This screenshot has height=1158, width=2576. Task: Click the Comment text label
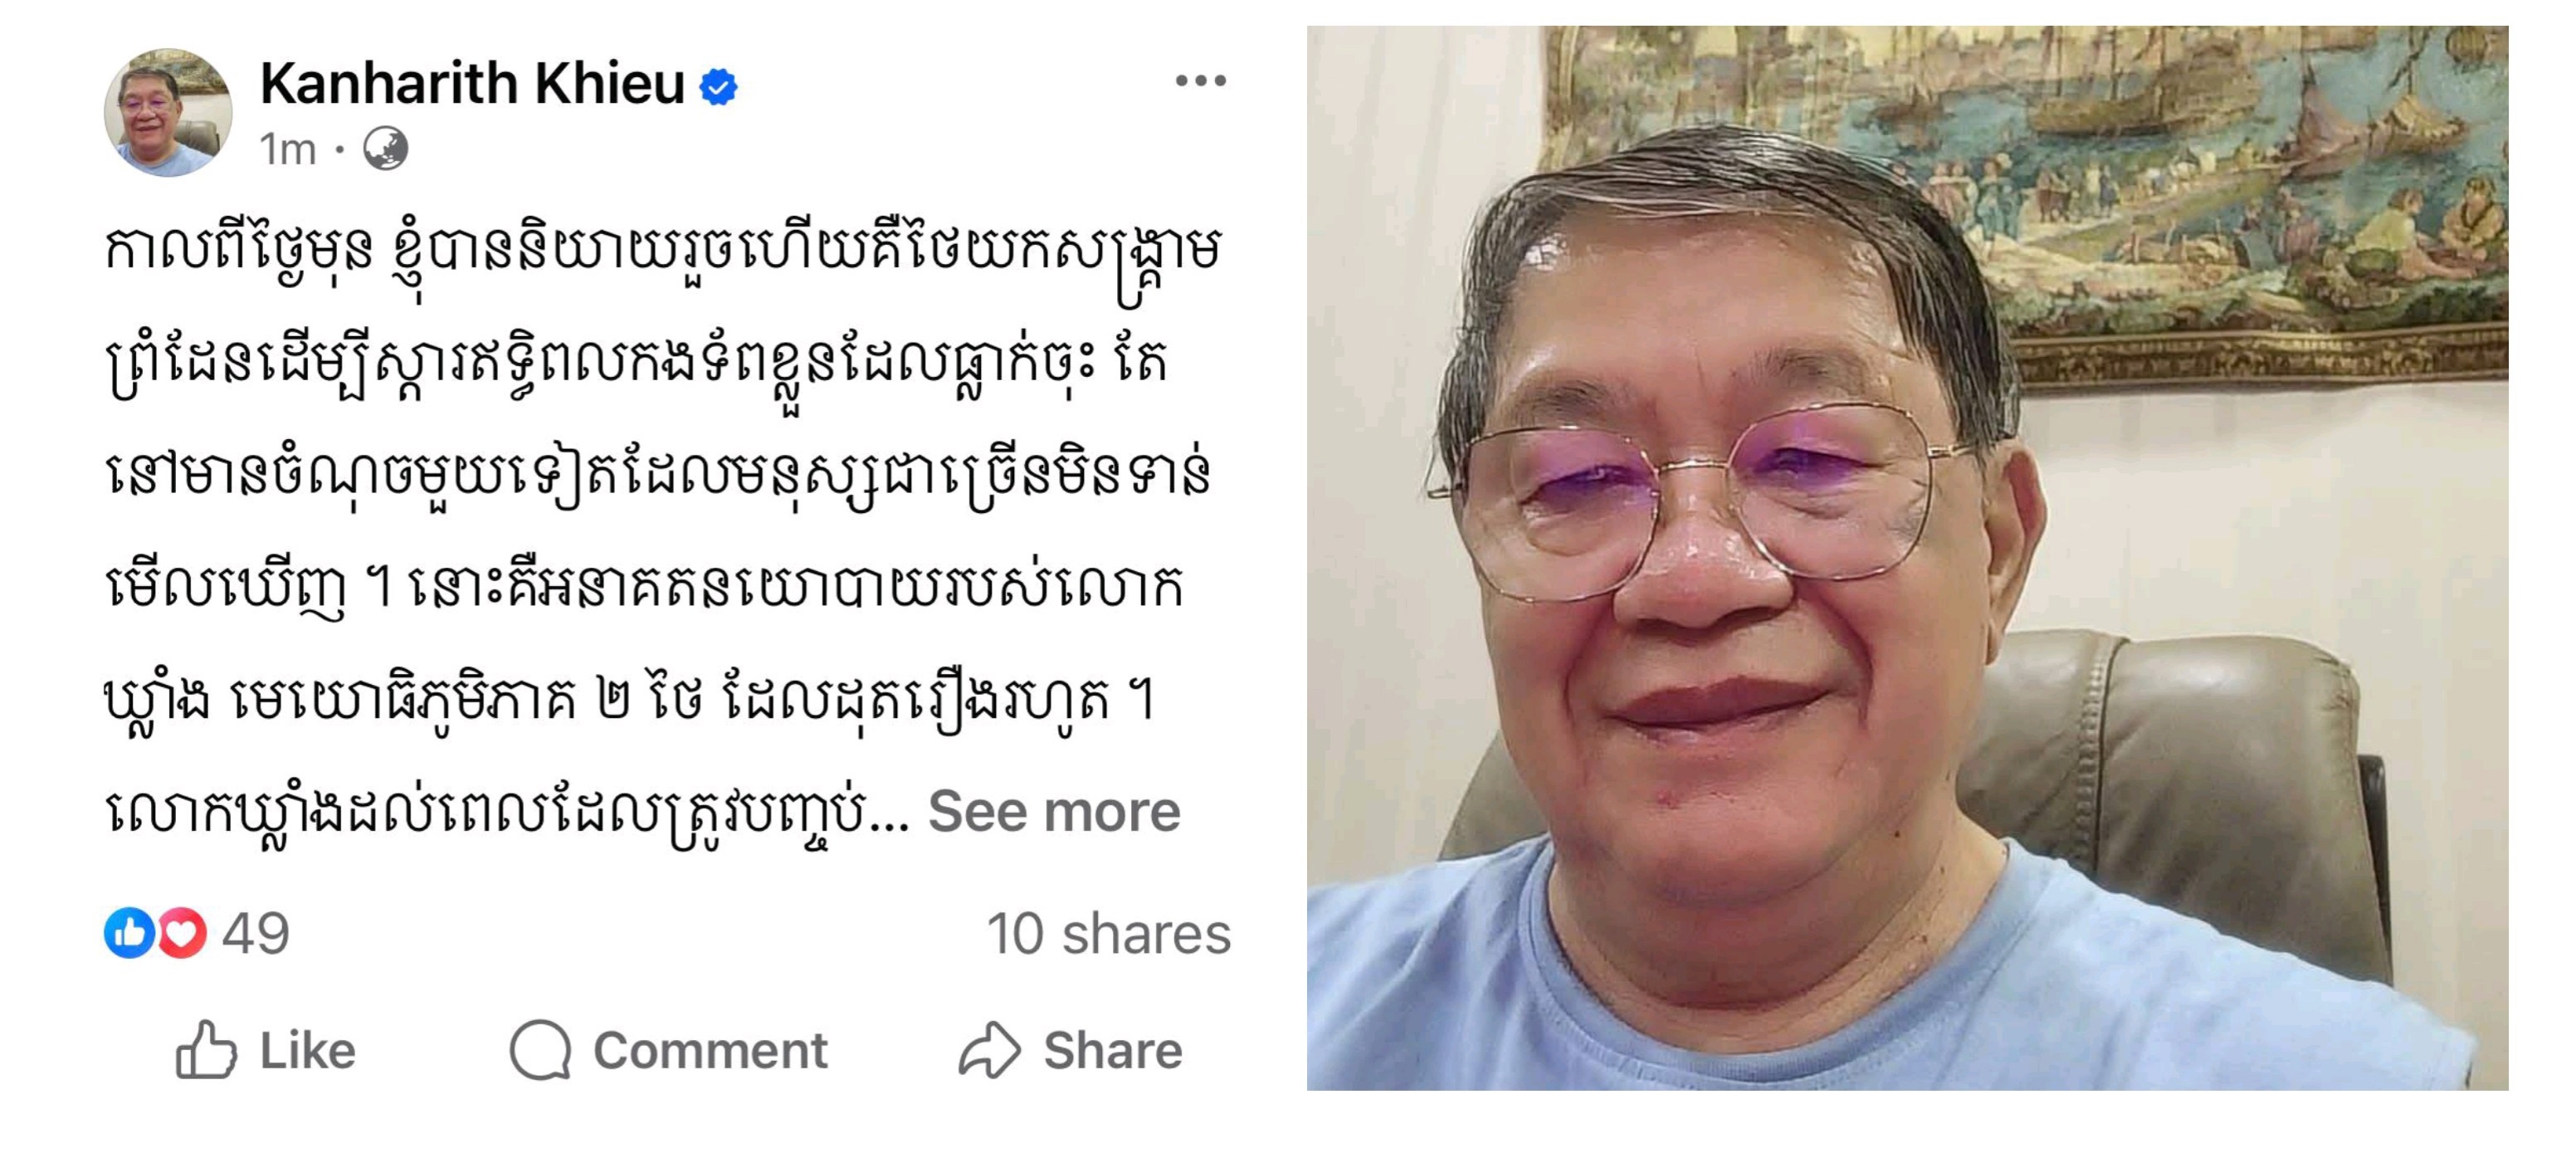coord(710,1051)
